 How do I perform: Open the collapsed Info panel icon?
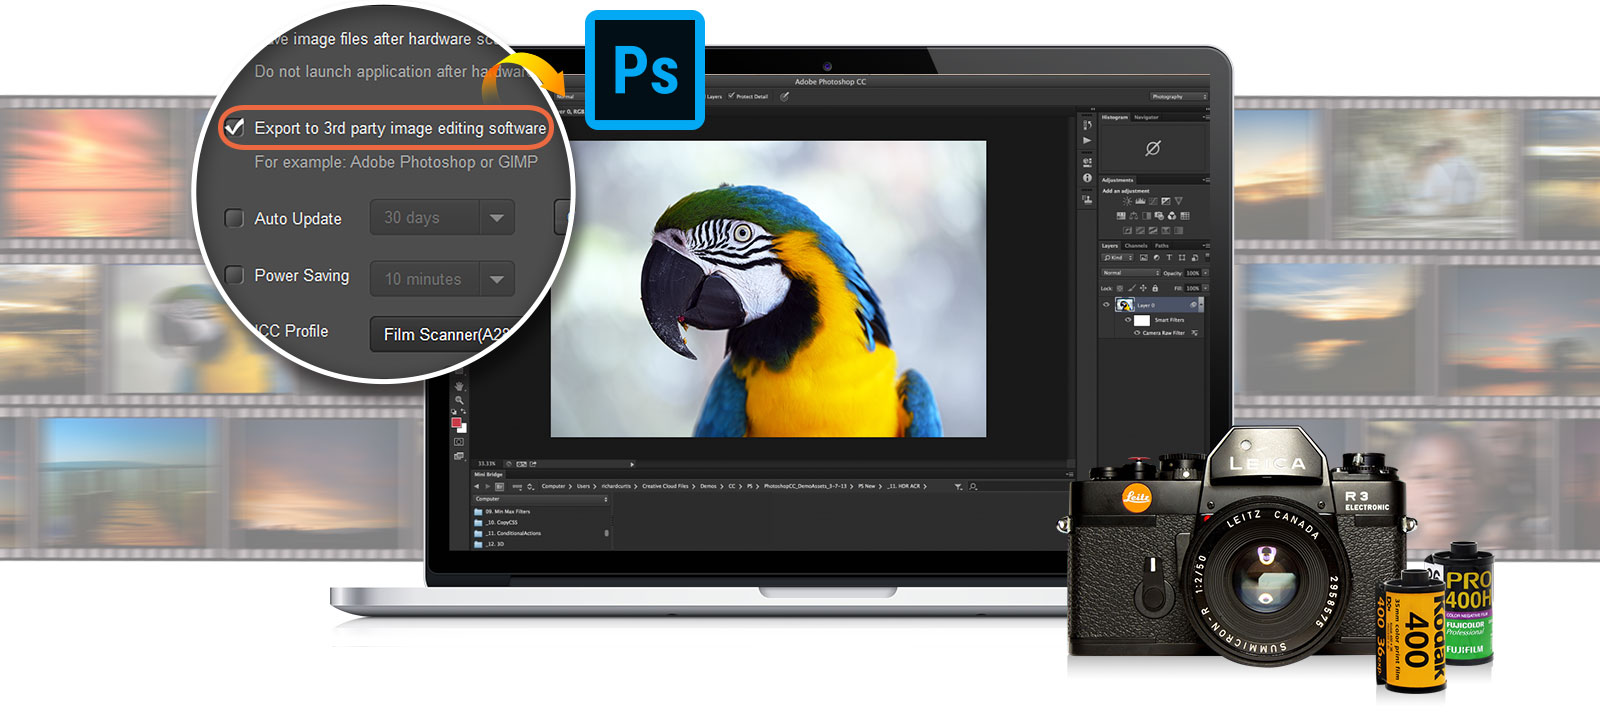coord(1087,178)
